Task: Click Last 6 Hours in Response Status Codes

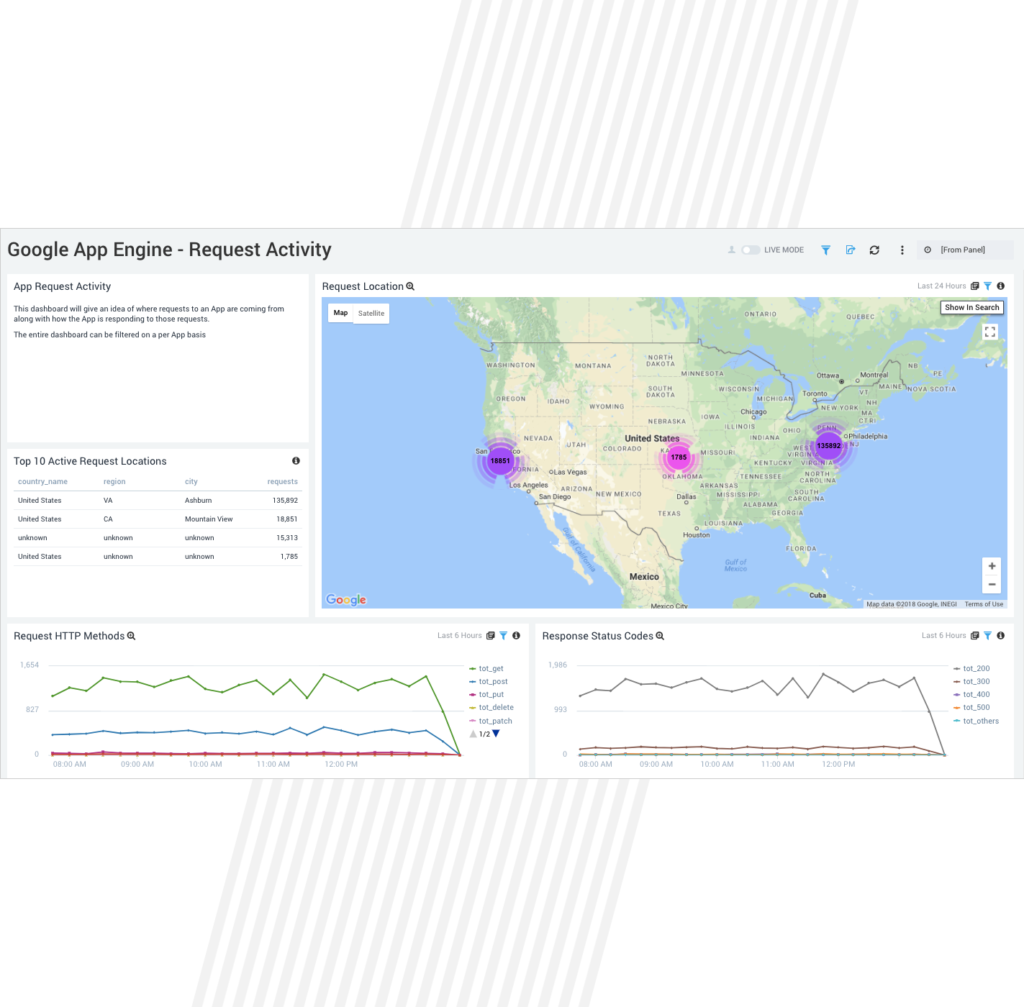Action: (x=943, y=635)
